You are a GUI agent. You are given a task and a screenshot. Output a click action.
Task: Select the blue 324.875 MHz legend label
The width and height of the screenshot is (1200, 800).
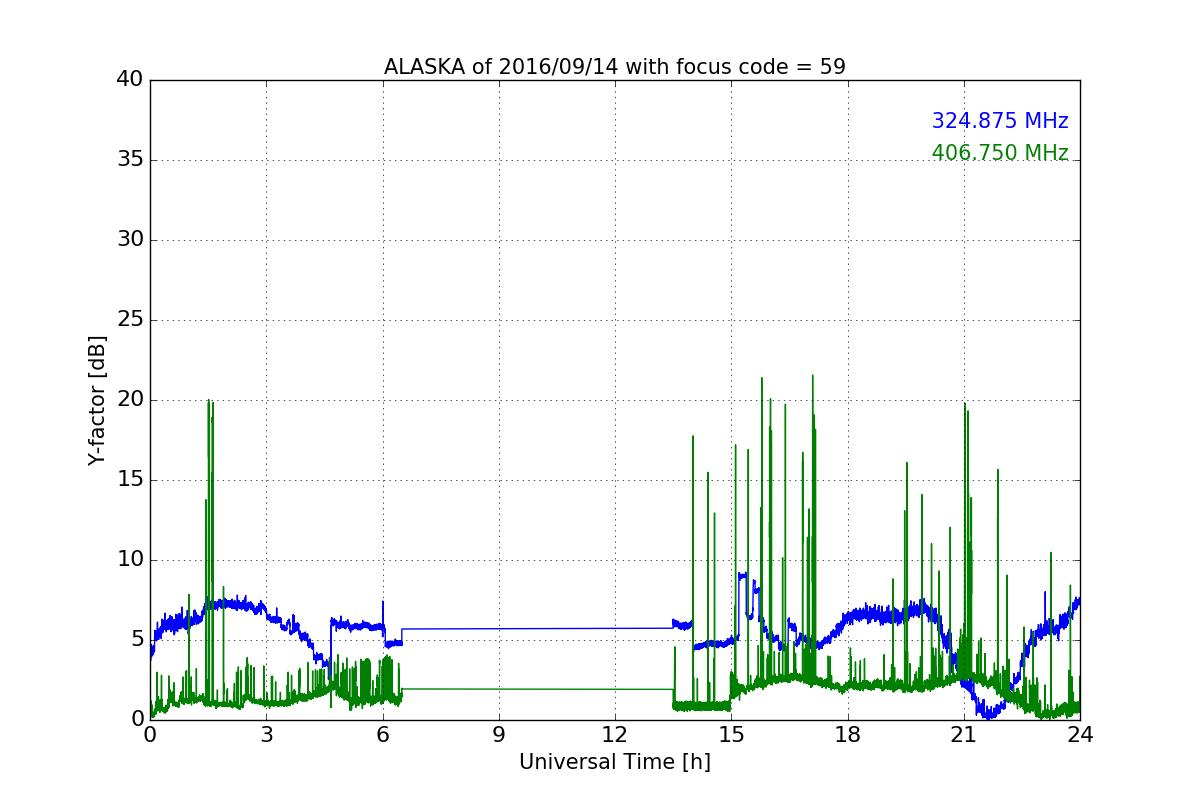pos(1000,121)
